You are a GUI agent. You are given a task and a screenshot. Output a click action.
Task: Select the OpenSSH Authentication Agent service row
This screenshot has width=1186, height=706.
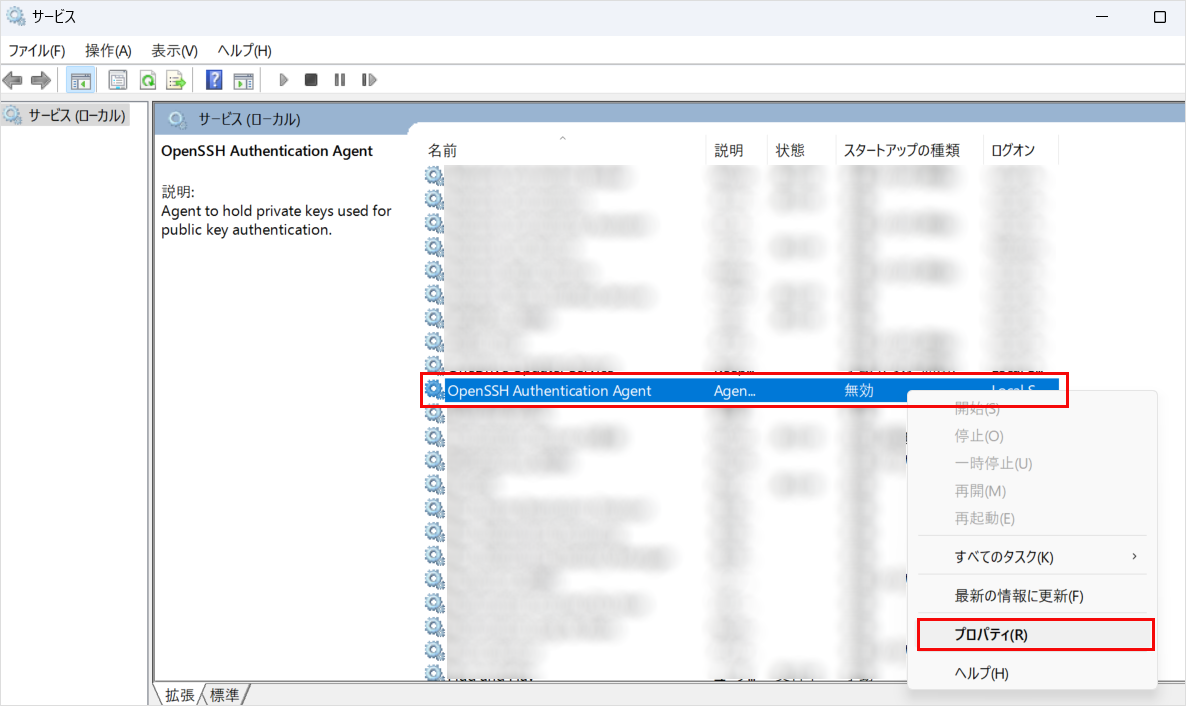549,391
